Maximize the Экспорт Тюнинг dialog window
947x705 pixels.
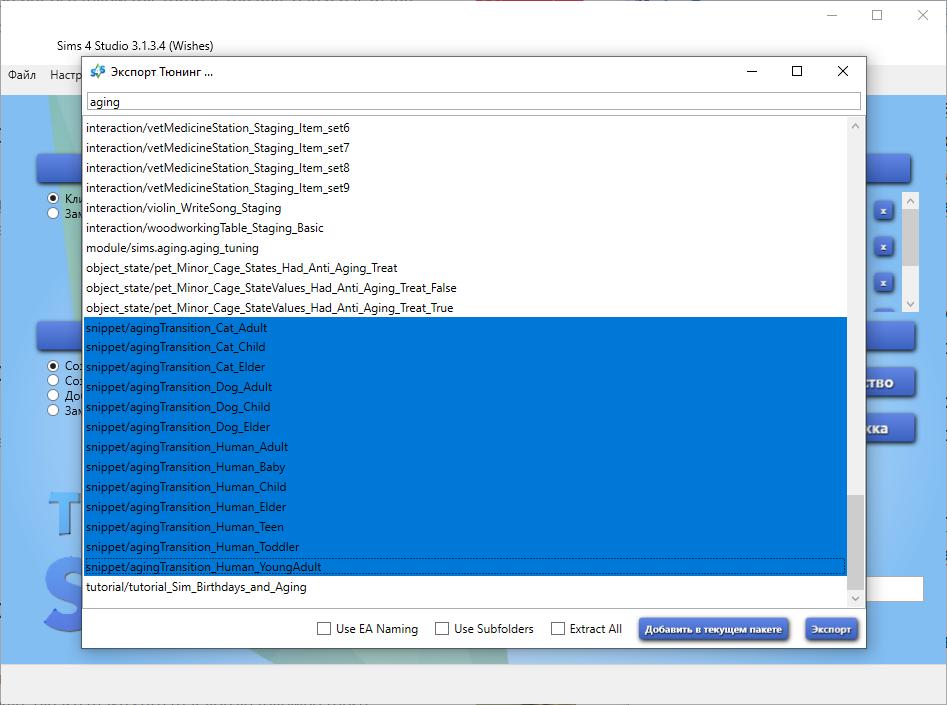797,71
